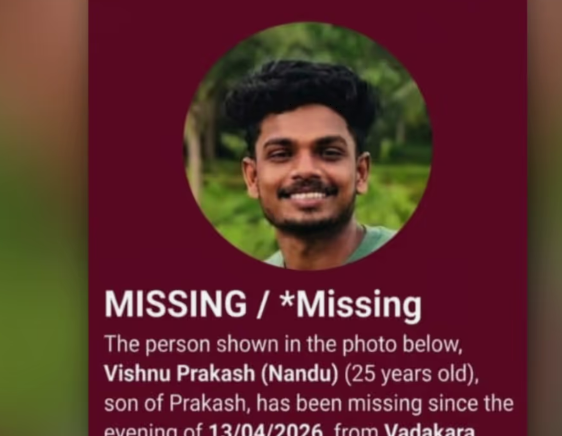
Task: Click the maroon card left of photo
Action: coord(135,143)
